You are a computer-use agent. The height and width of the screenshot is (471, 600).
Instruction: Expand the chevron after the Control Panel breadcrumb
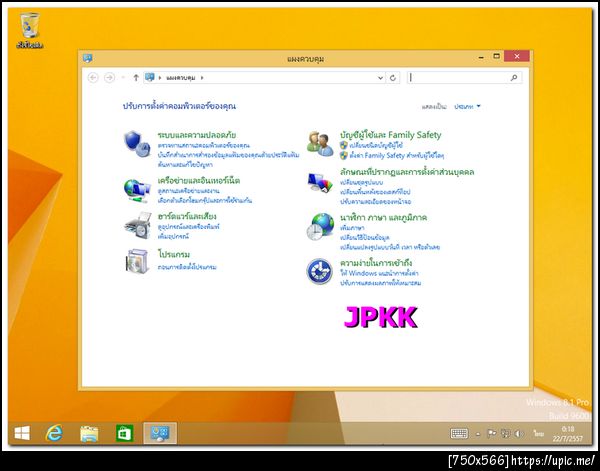point(202,78)
